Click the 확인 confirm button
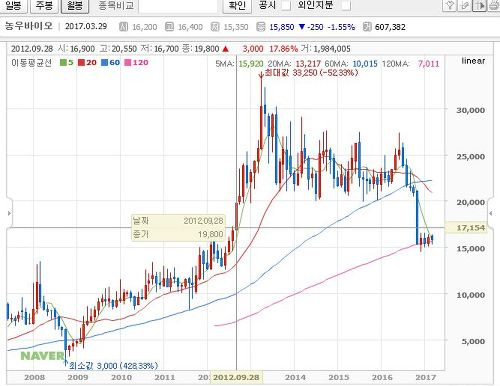 point(237,5)
